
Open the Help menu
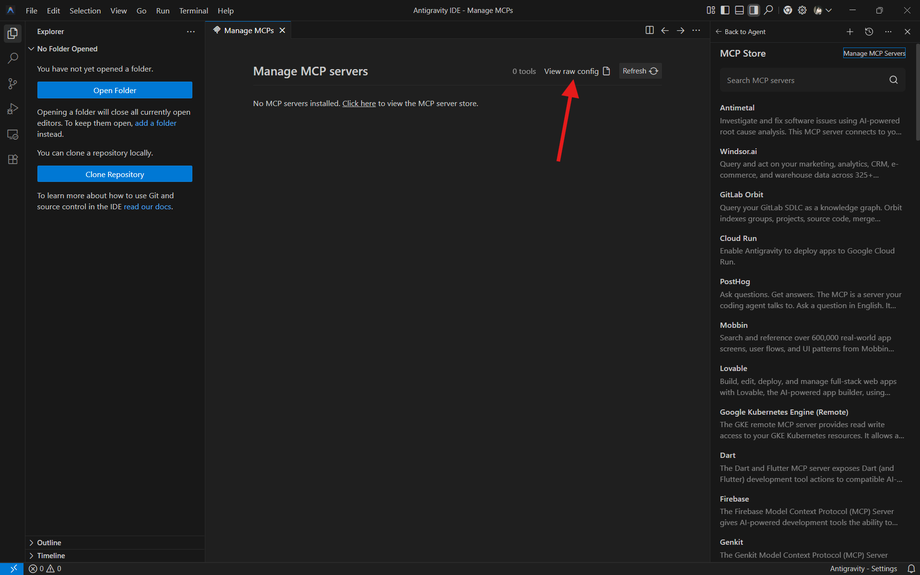225,11
